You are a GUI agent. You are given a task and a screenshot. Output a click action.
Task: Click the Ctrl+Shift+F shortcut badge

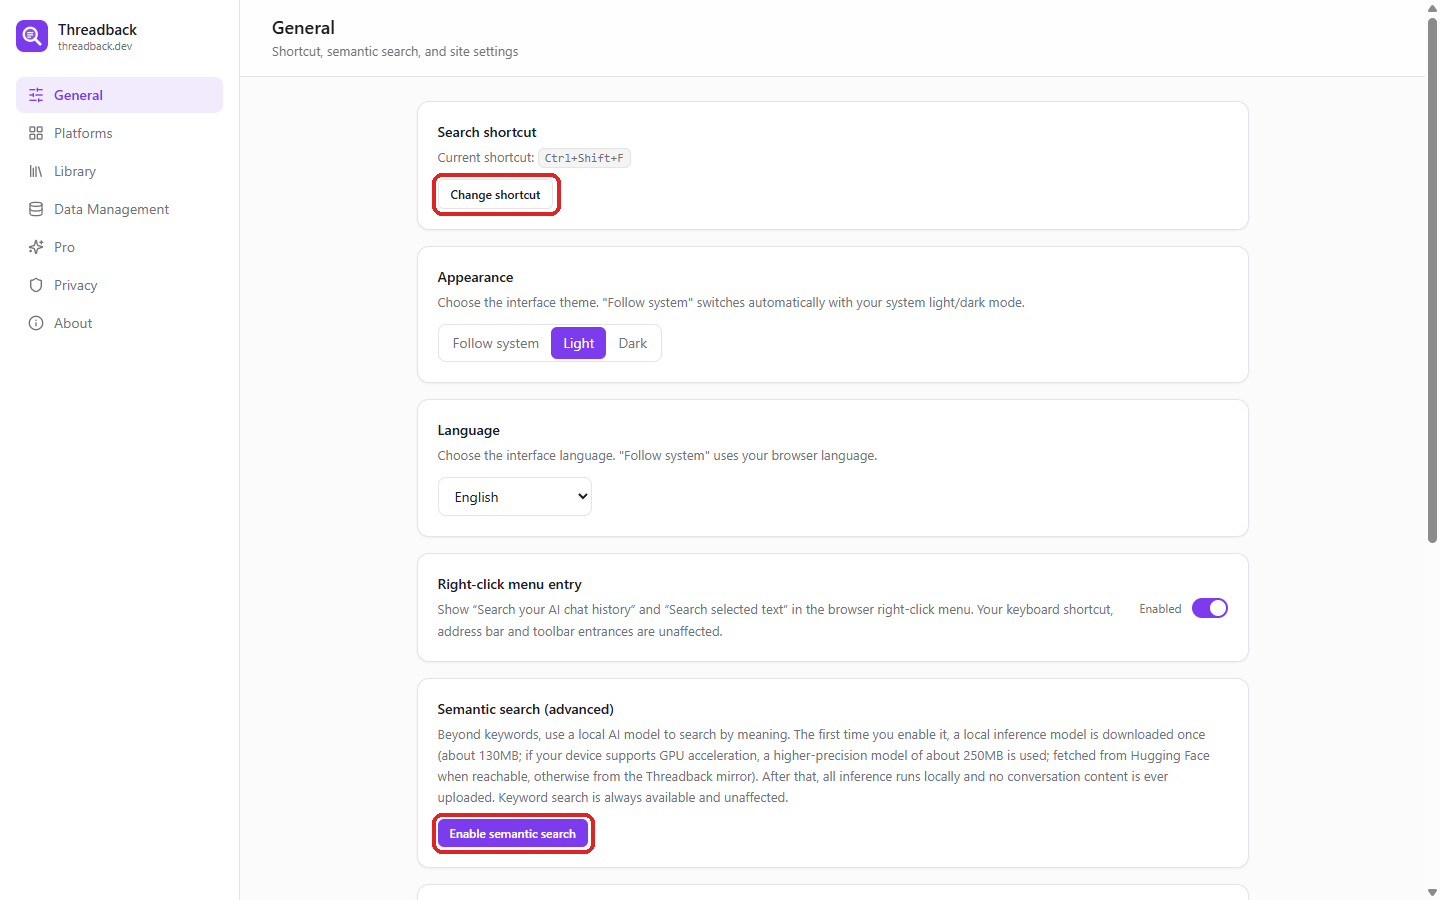click(584, 158)
